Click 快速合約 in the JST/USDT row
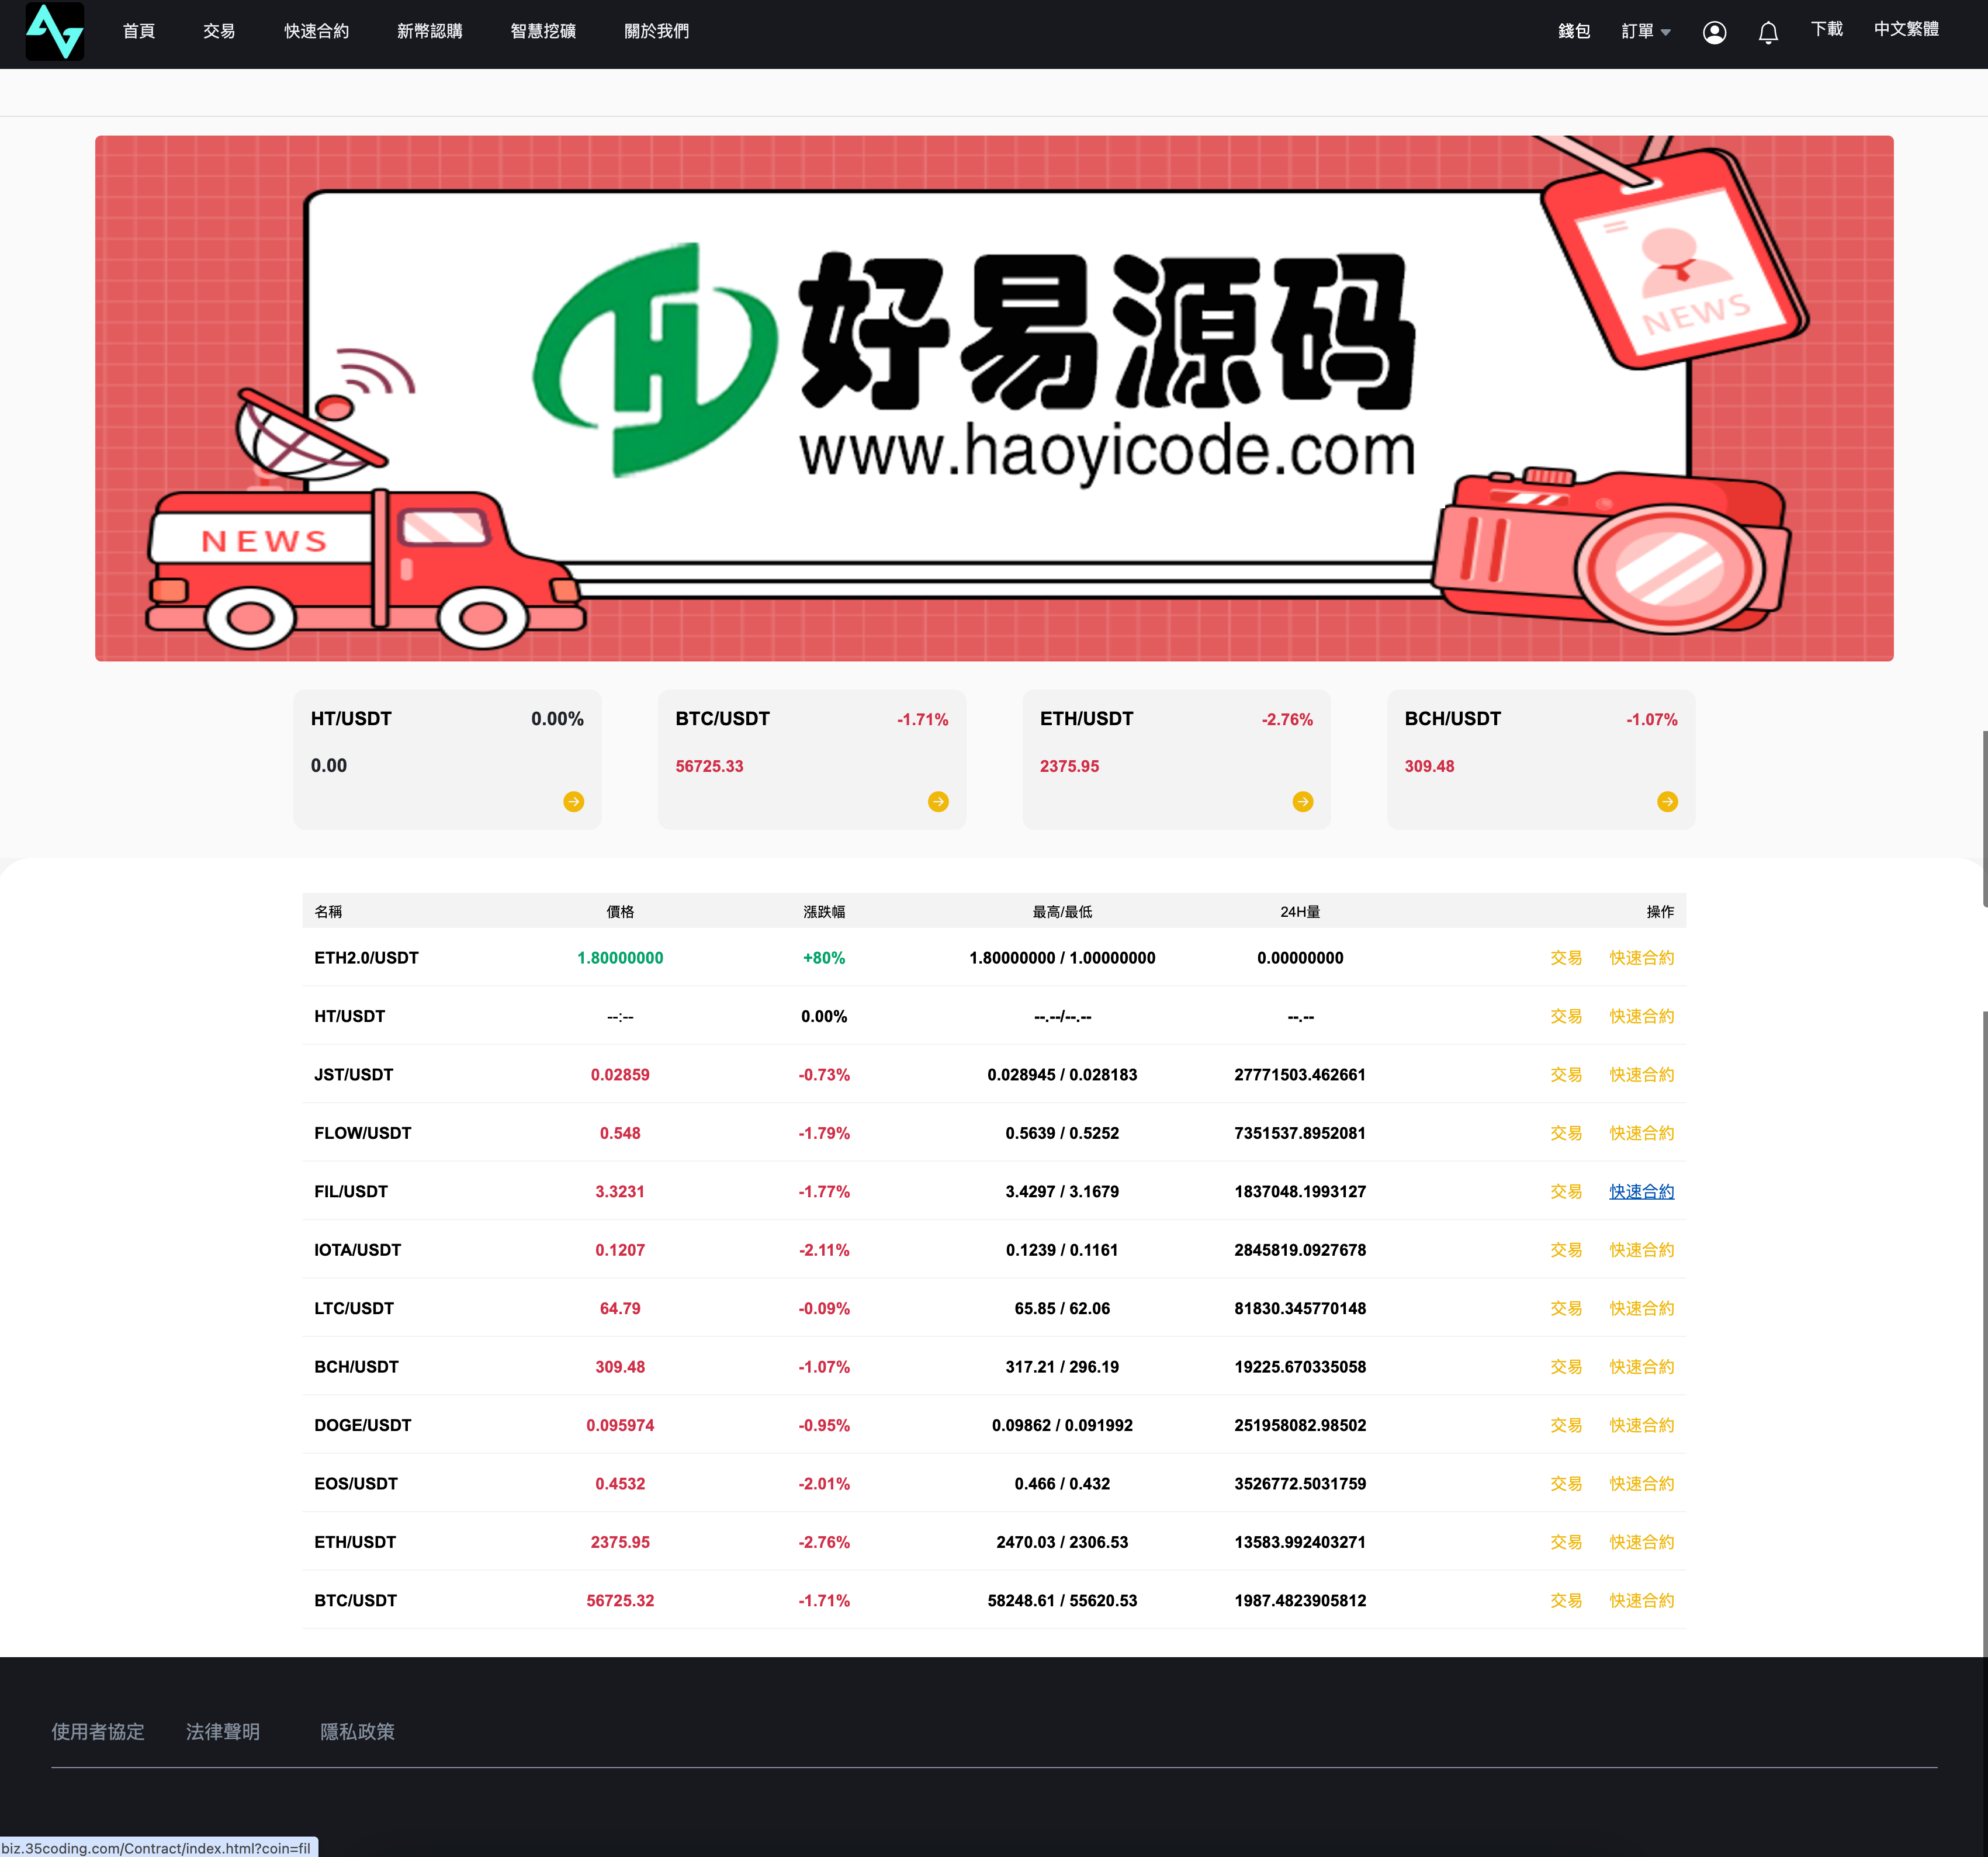1988x1857 pixels. tap(1641, 1075)
